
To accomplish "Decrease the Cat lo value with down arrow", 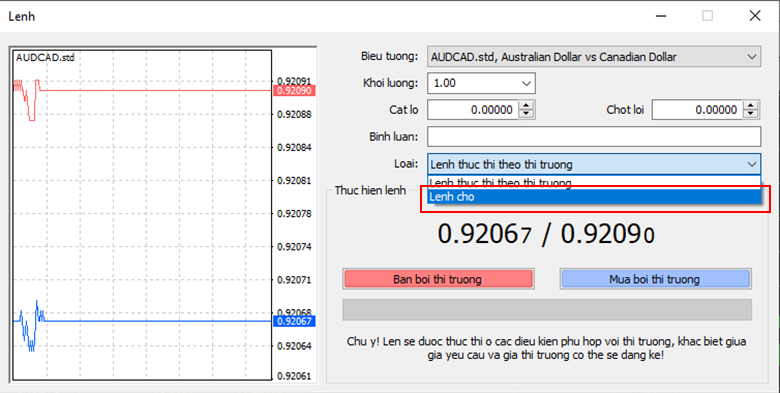I will tap(526, 114).
